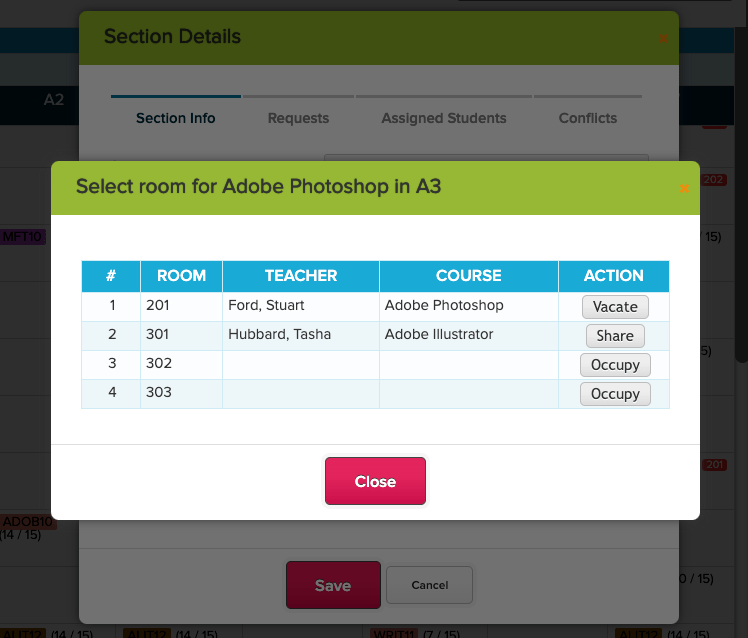Viewport: 748px width, 638px height.
Task: Click the ADOB10 section badge
Action: 25,521
